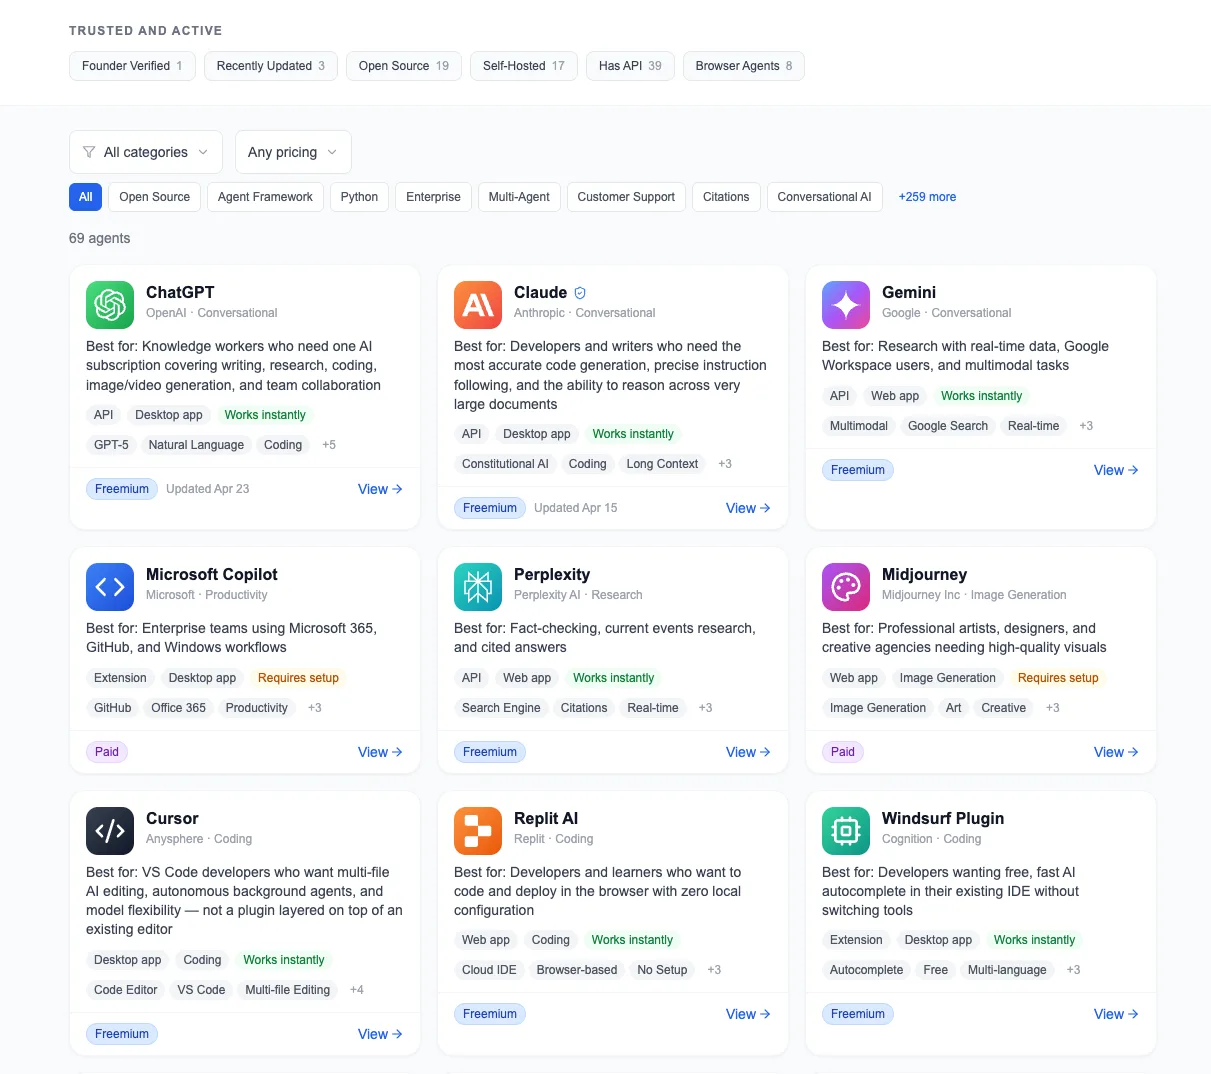Filter by the Conversational AI tag

[x=824, y=197]
